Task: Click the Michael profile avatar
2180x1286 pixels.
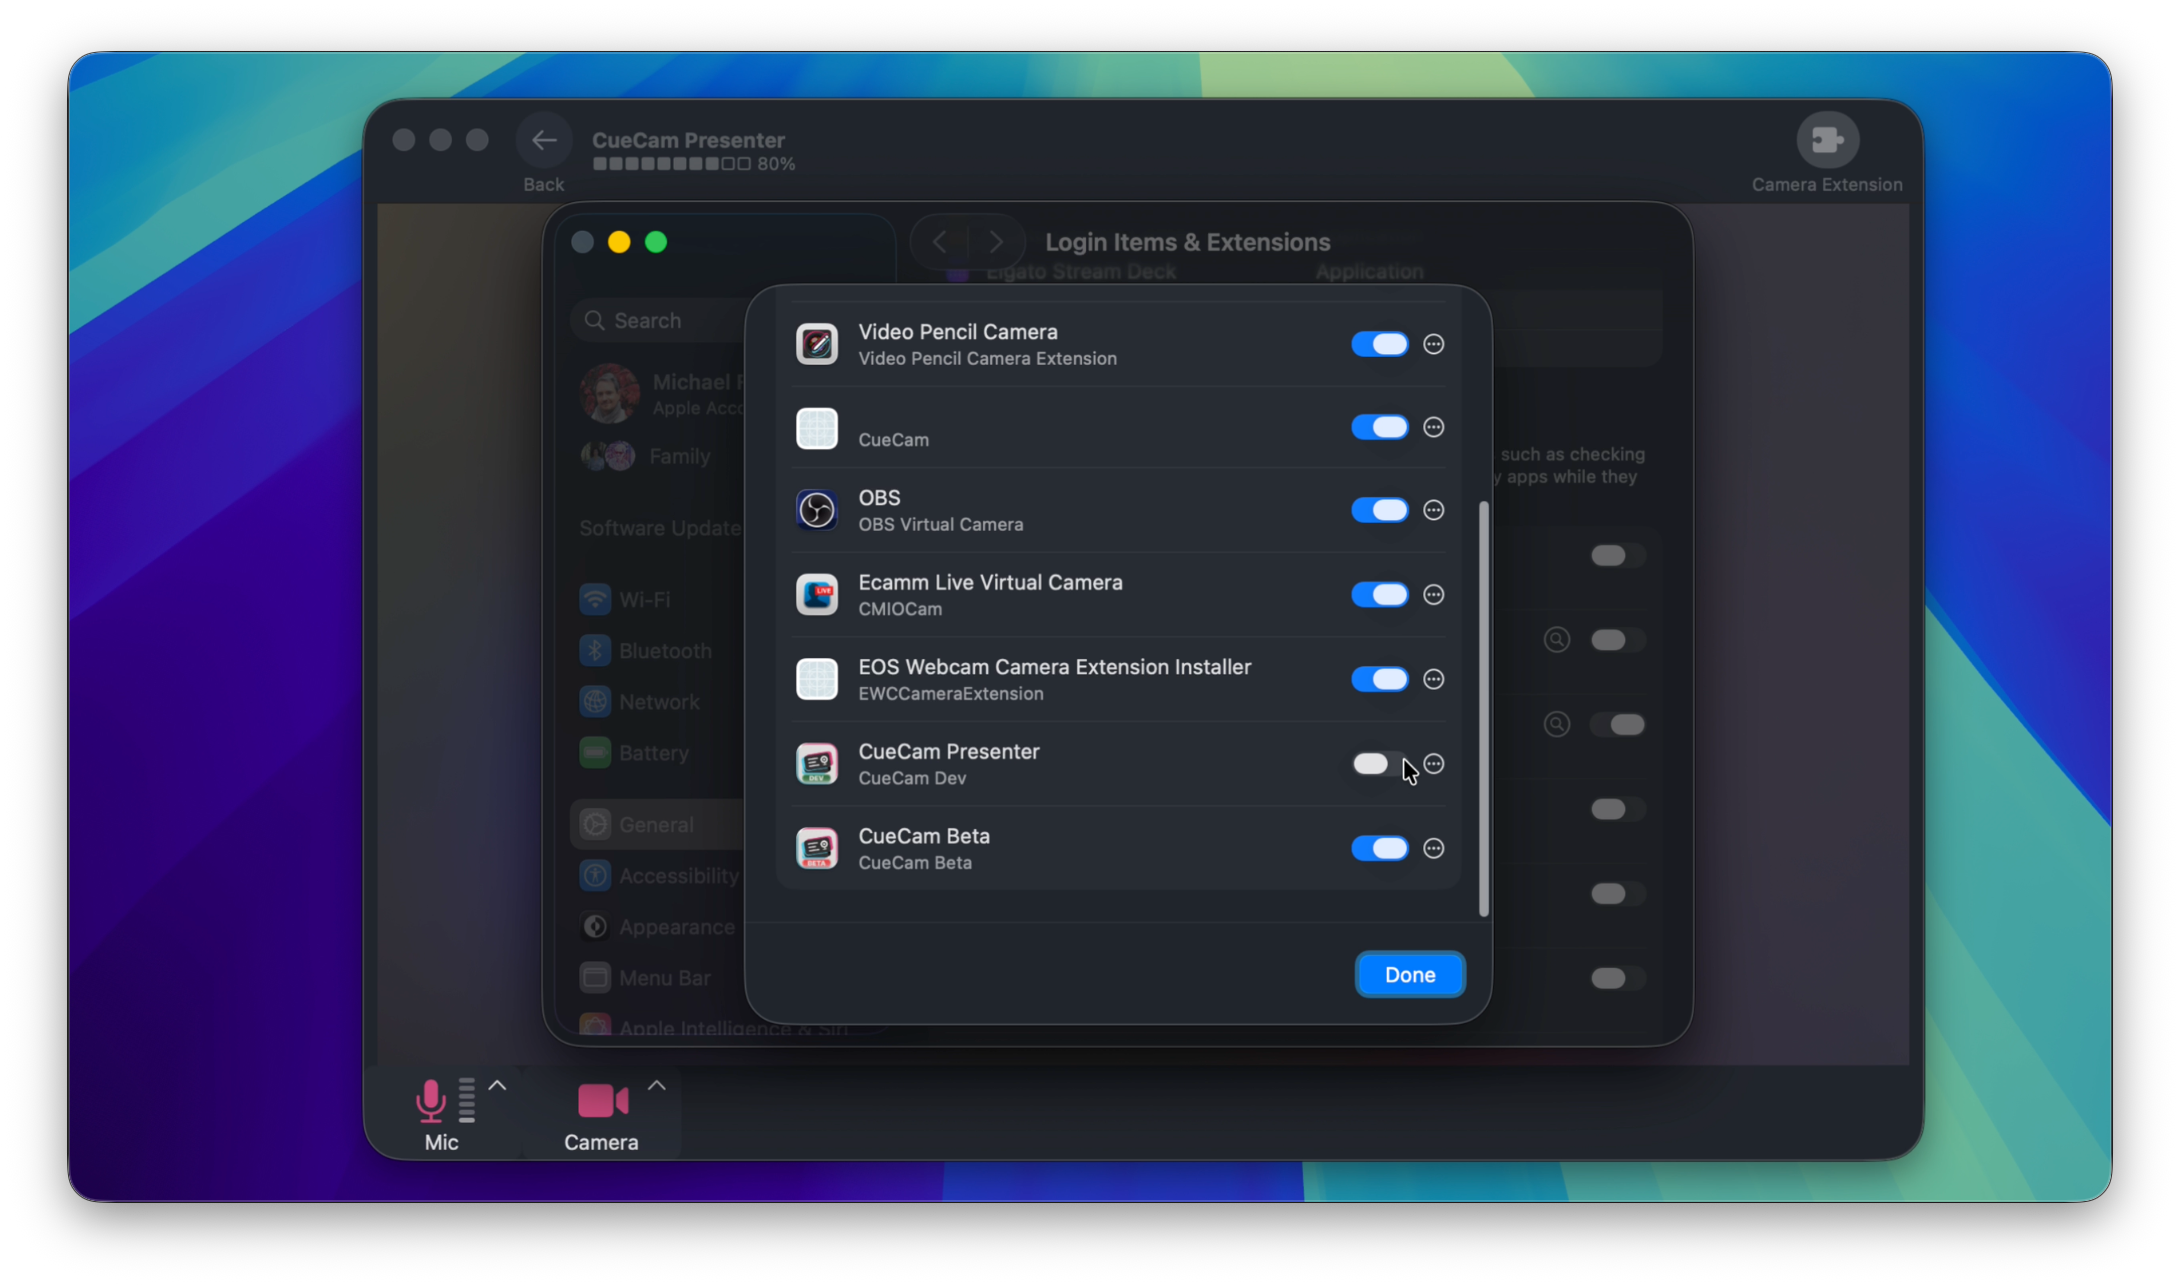Action: coord(609,393)
